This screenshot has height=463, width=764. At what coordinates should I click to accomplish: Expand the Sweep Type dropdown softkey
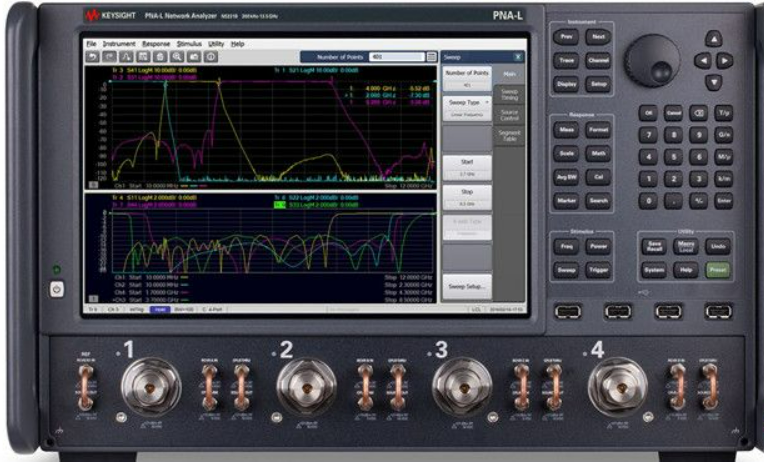tap(467, 108)
